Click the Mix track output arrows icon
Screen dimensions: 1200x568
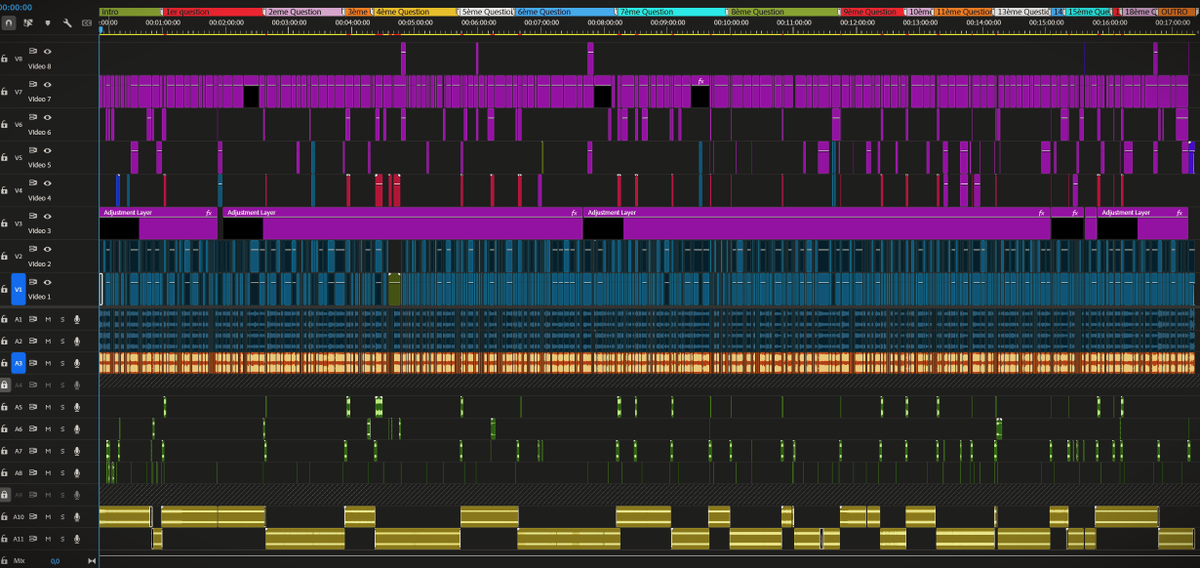click(93, 561)
